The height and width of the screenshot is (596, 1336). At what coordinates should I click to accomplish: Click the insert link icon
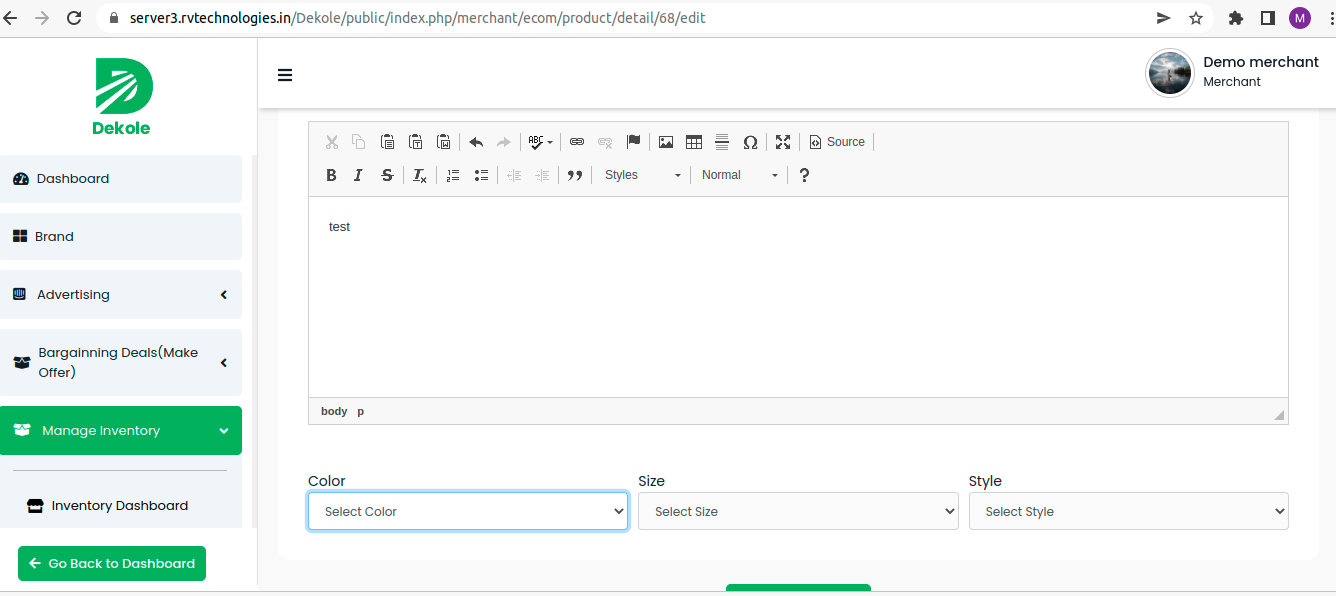pyautogui.click(x=577, y=142)
